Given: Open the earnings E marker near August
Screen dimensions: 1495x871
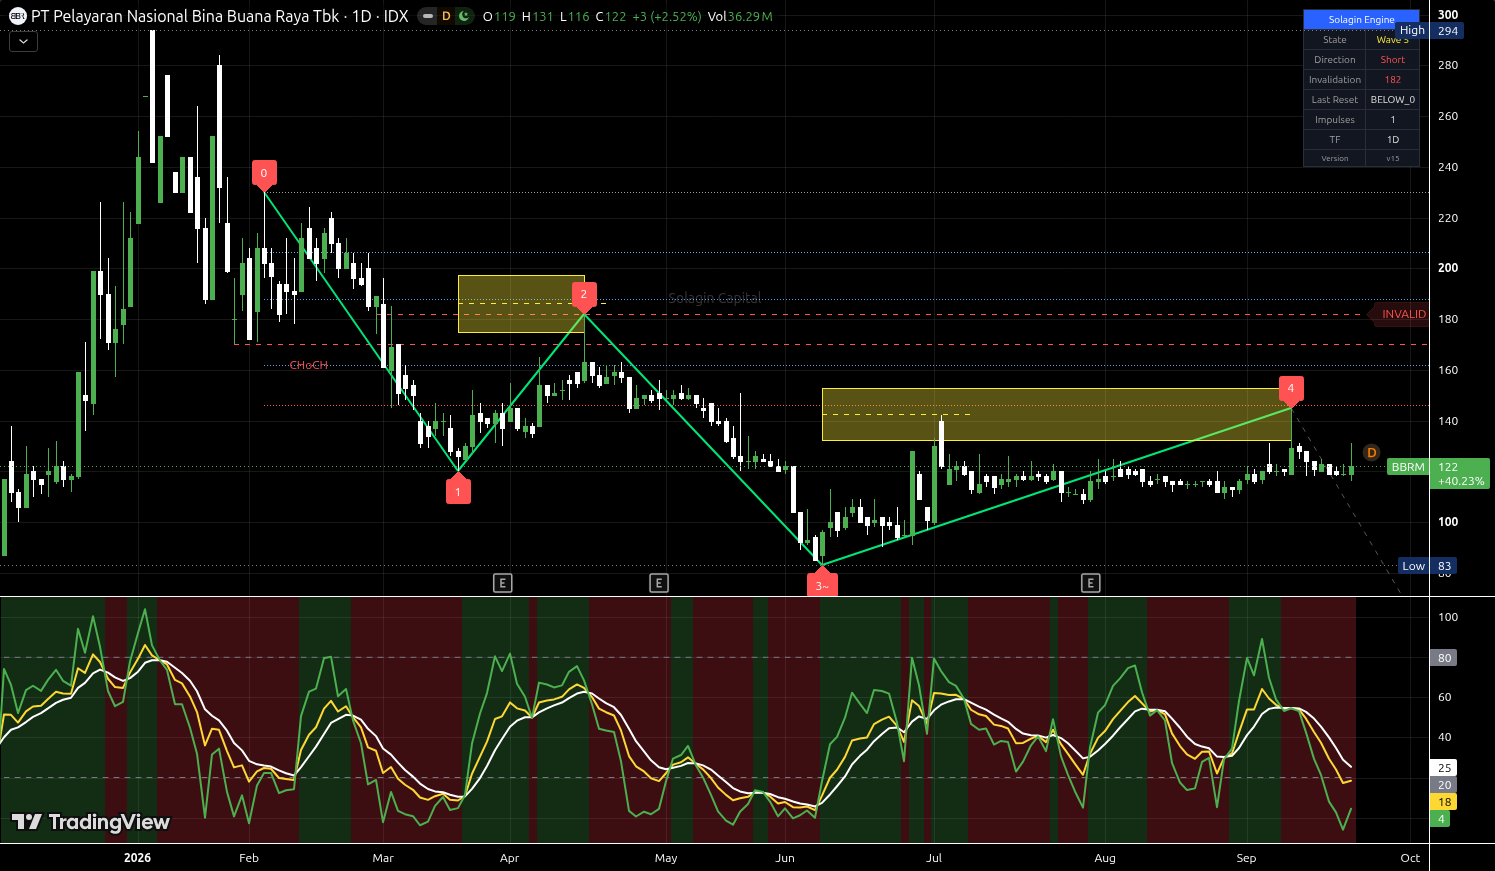Looking at the screenshot, I should [x=1090, y=583].
